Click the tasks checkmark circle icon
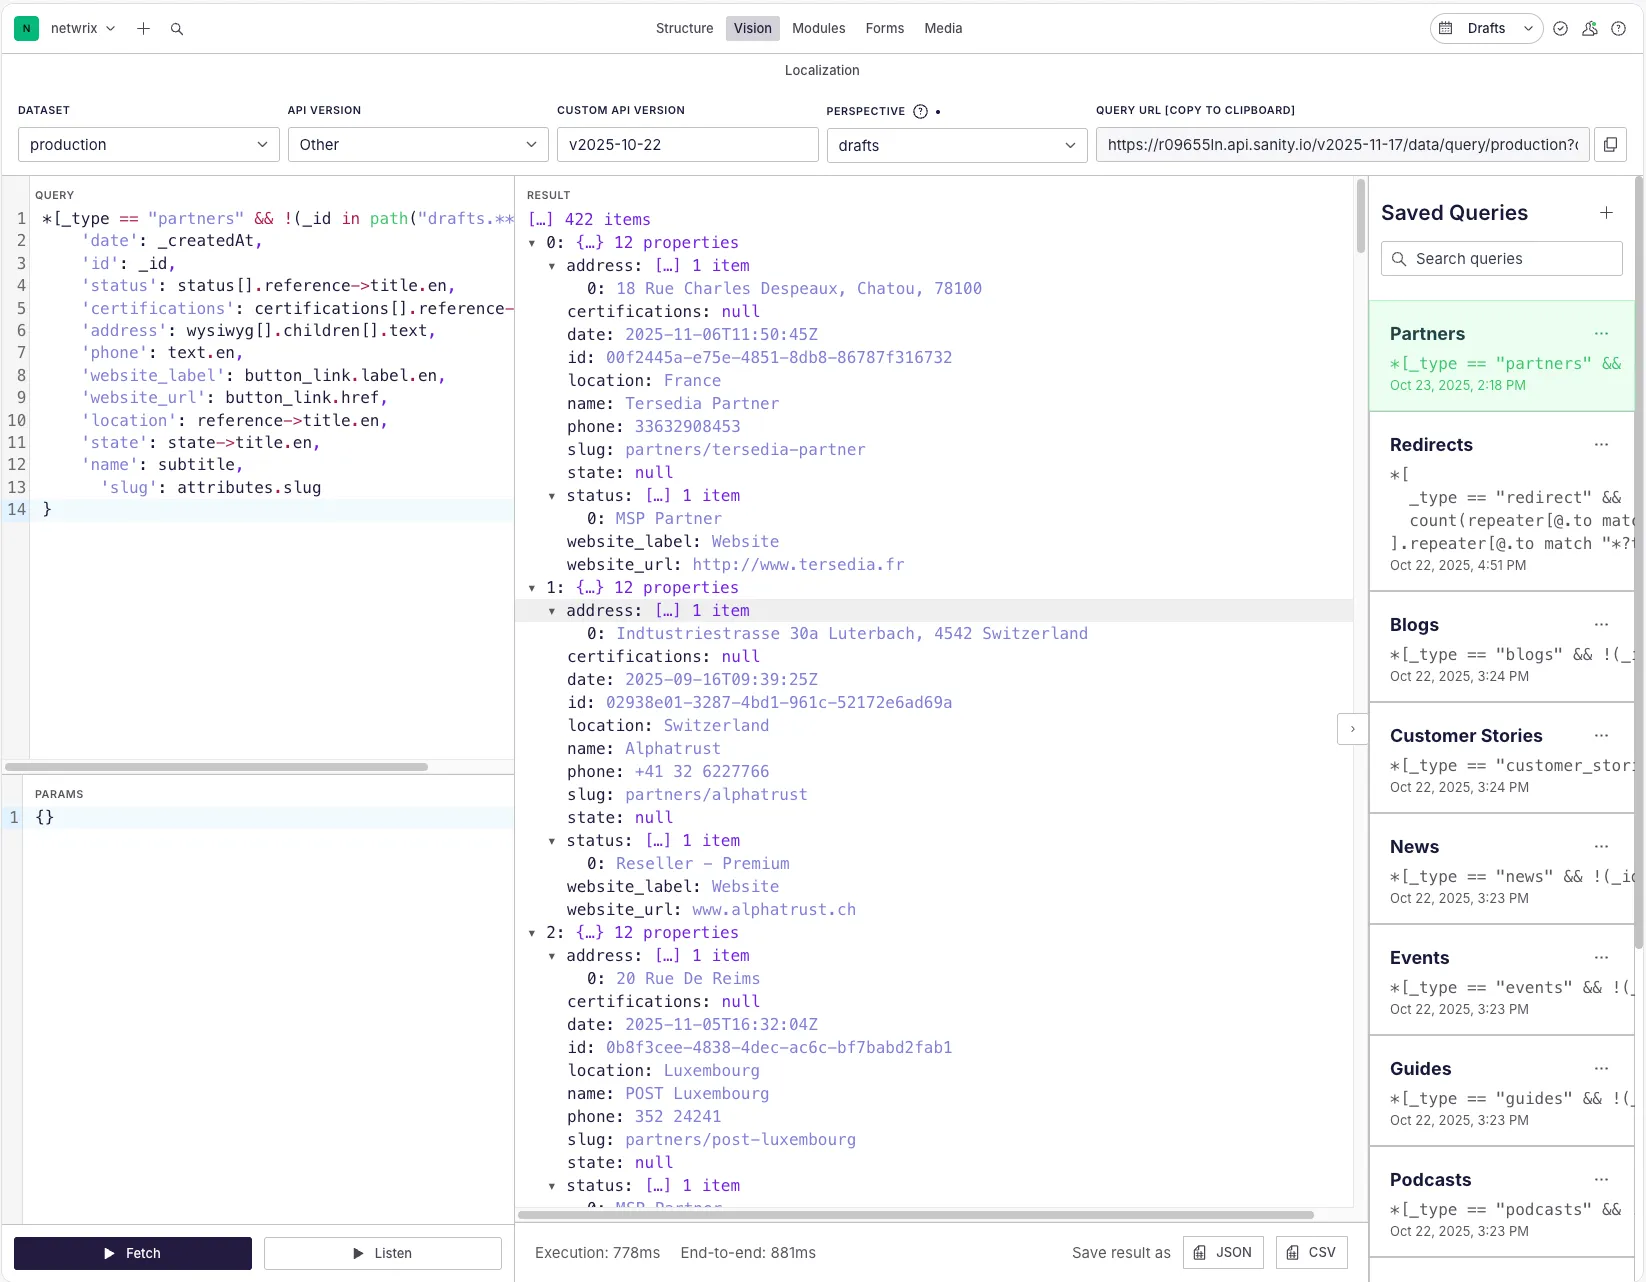 tap(1560, 29)
